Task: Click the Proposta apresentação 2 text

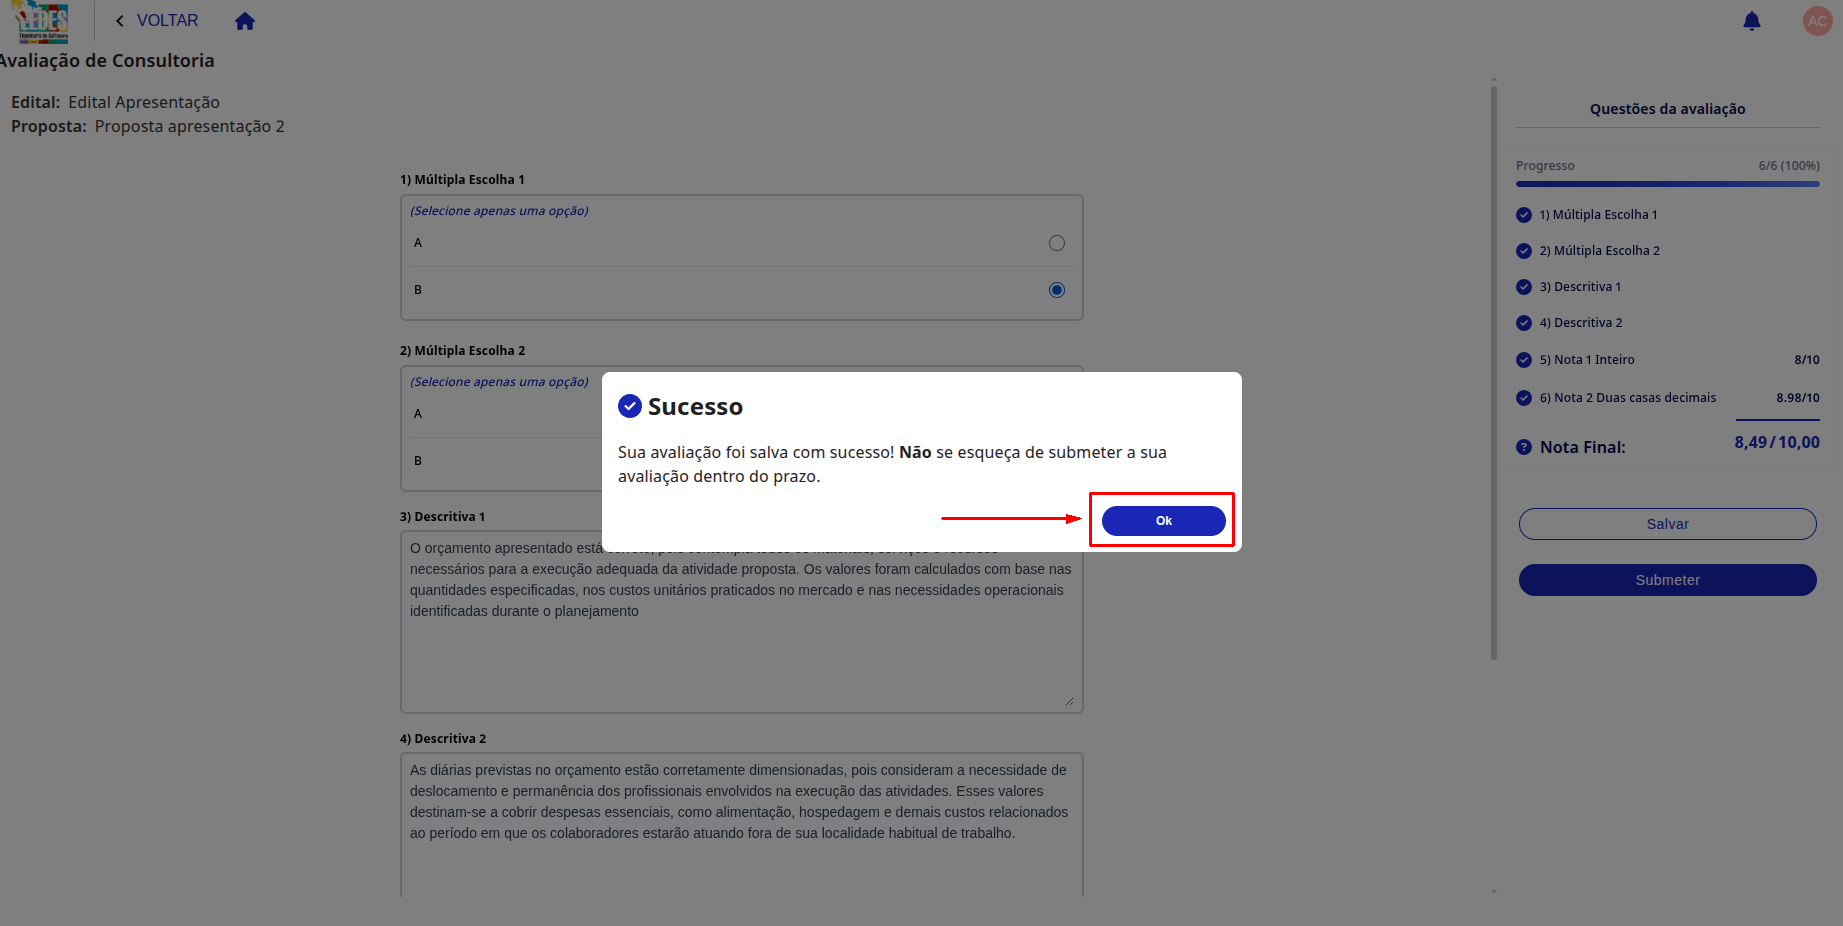Action: 190,127
